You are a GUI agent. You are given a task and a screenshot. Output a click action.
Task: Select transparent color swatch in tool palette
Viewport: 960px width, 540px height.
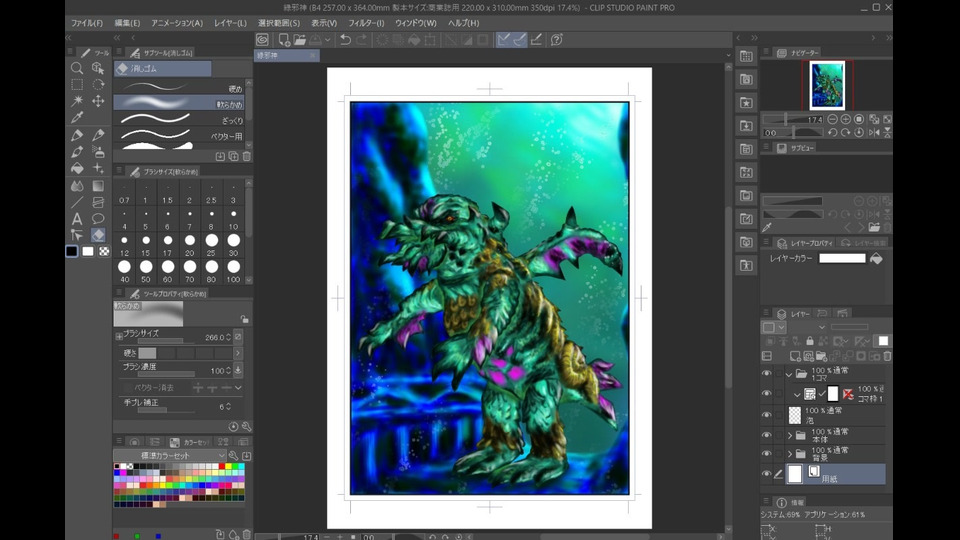pyautogui.click(x=104, y=251)
